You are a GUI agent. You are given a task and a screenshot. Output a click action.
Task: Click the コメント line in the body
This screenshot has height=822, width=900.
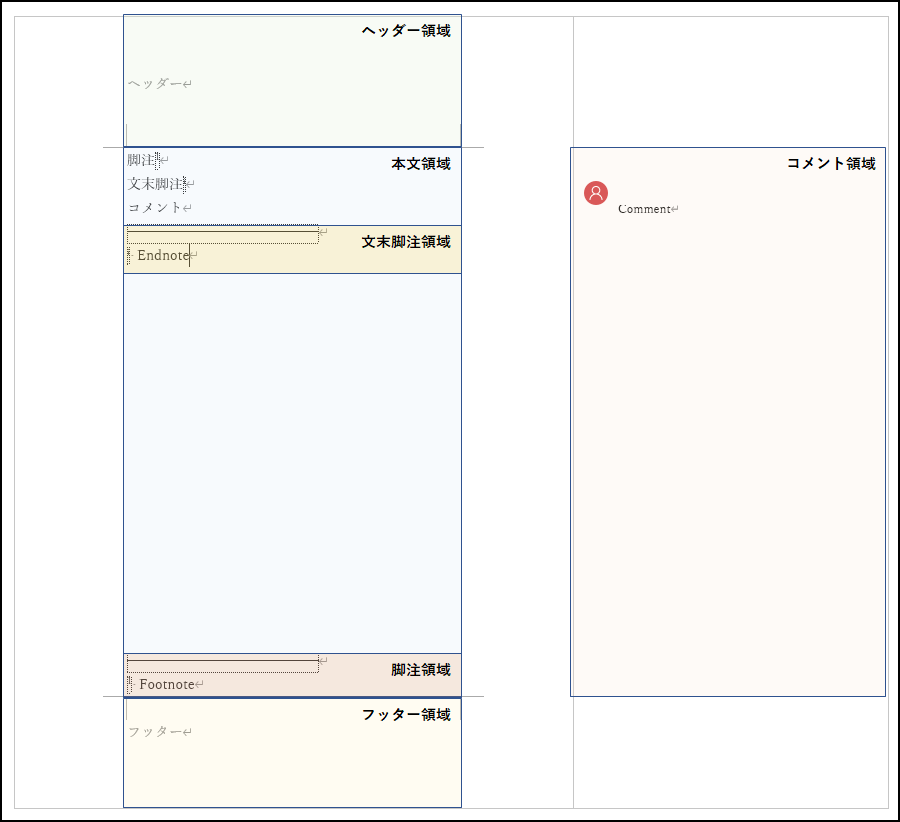pos(155,207)
